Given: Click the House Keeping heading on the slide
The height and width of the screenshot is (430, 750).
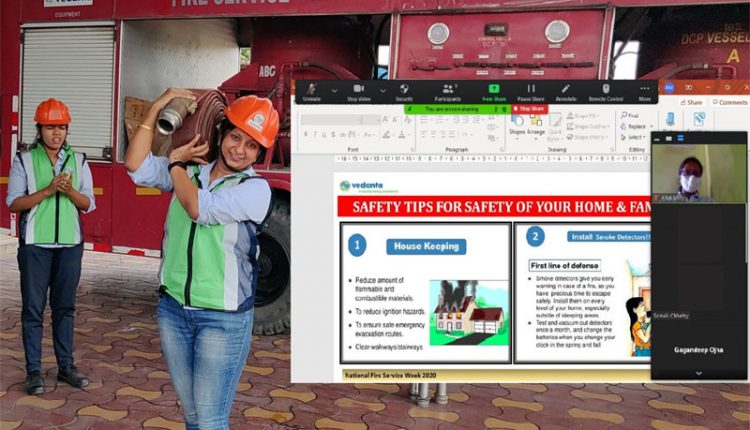Looking at the screenshot, I should click(x=426, y=246).
